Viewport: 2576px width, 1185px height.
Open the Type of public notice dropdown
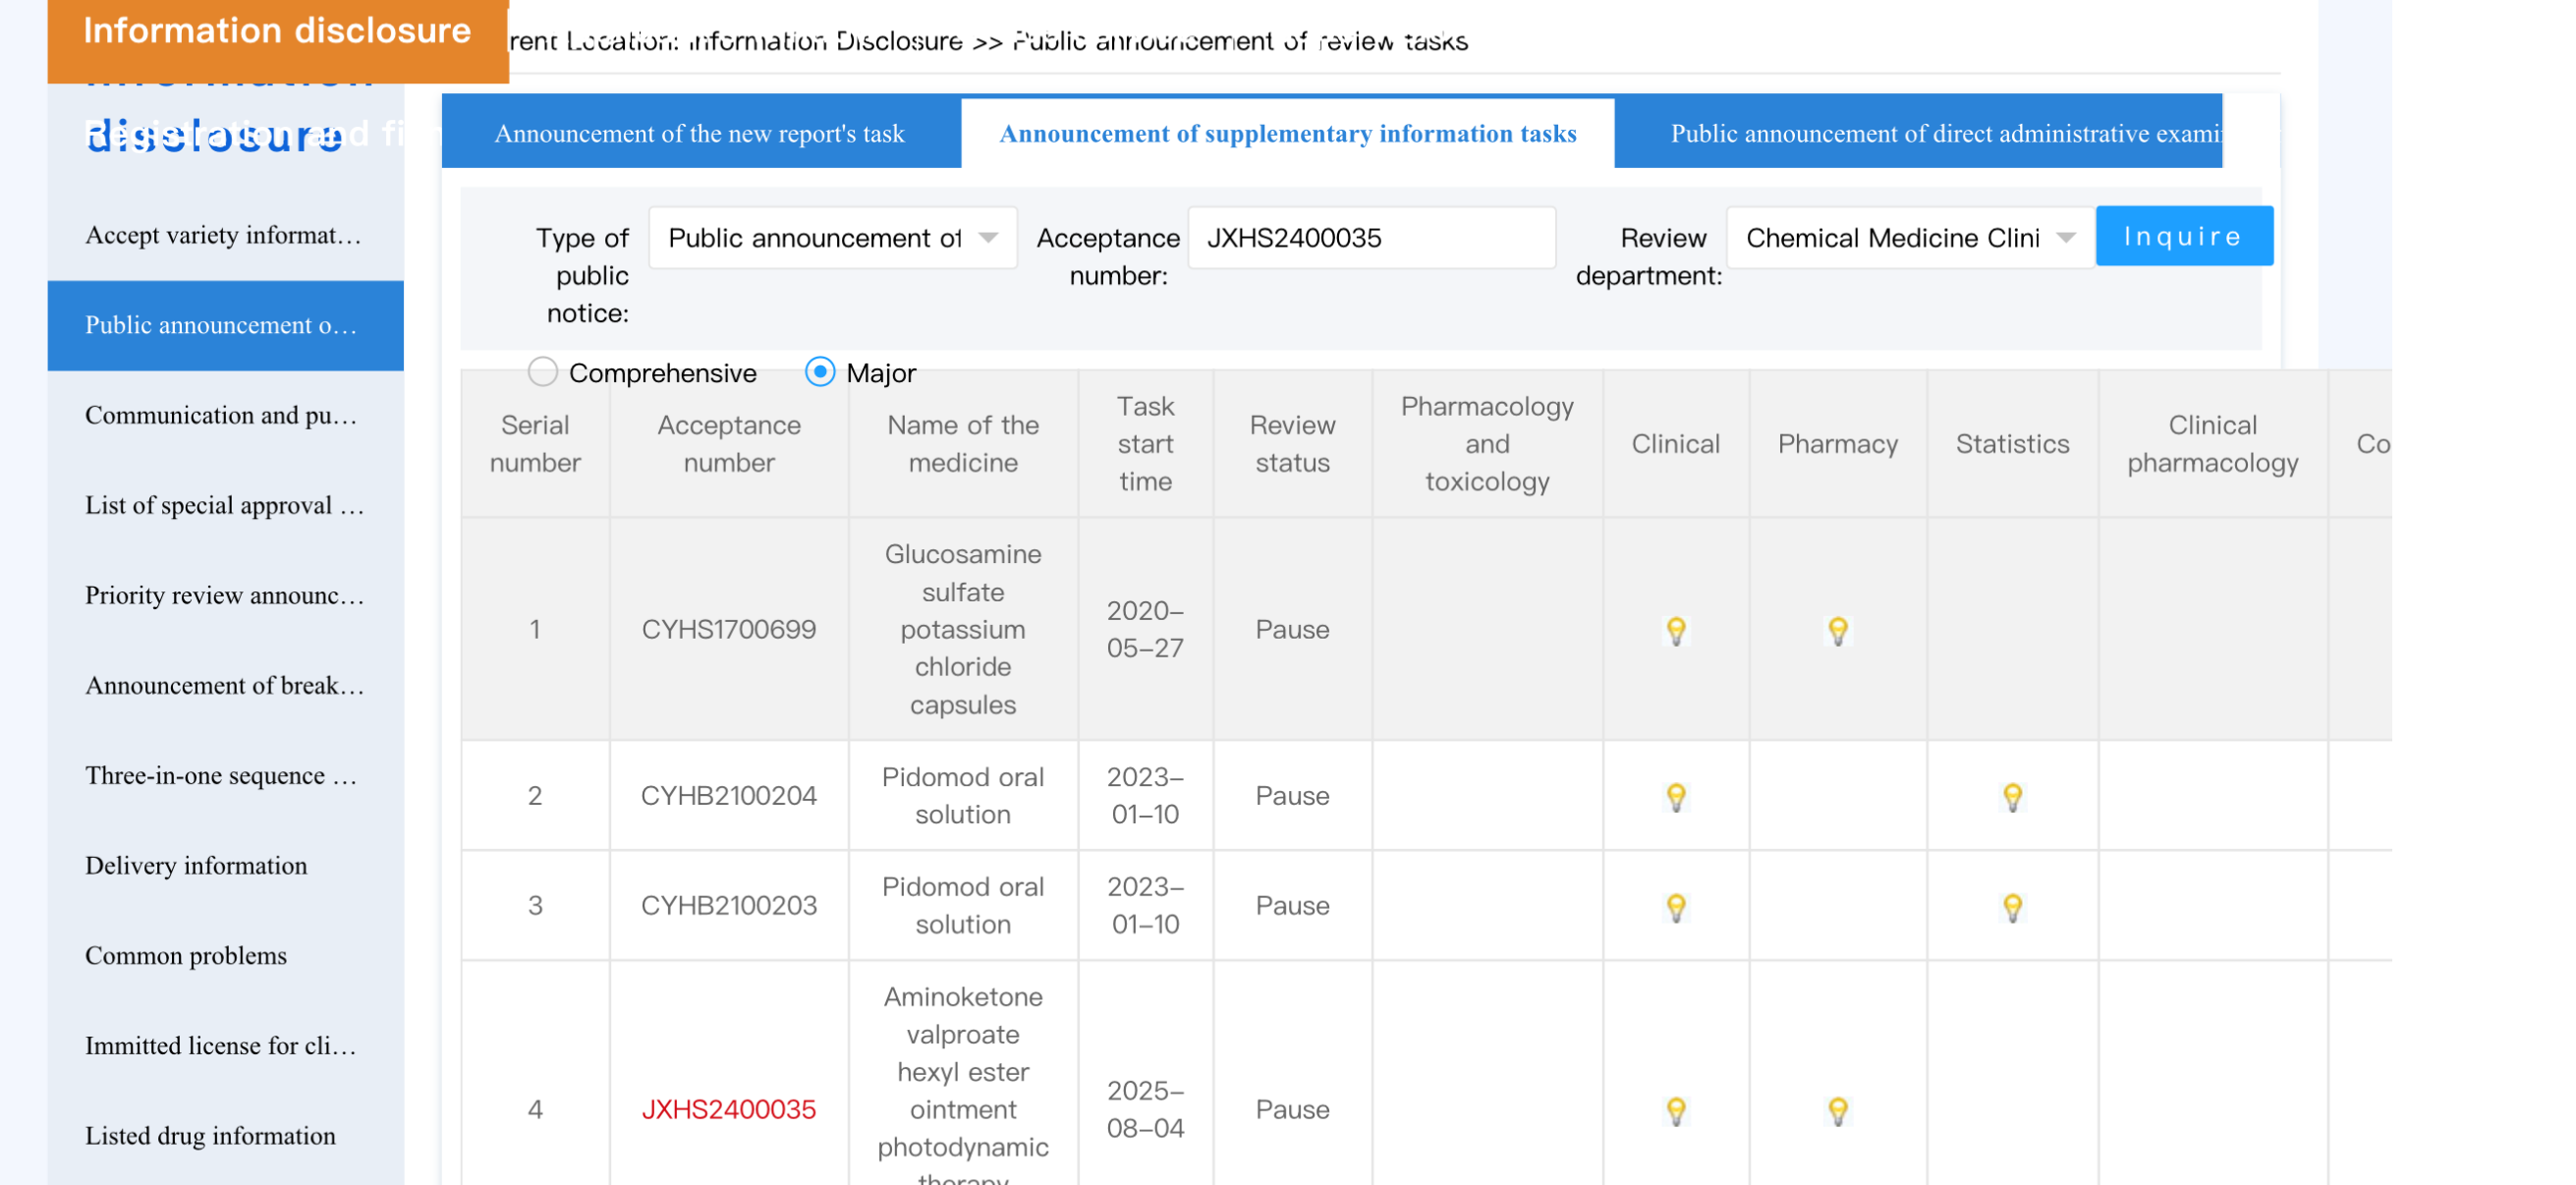pos(832,238)
